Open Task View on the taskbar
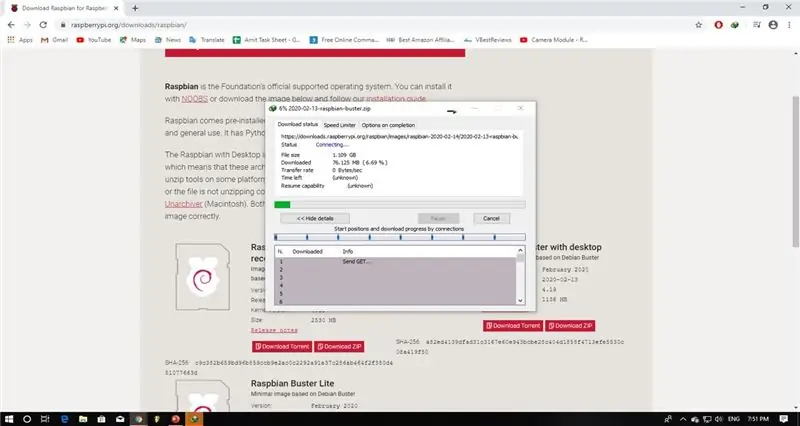The height and width of the screenshot is (426, 800). [45, 419]
